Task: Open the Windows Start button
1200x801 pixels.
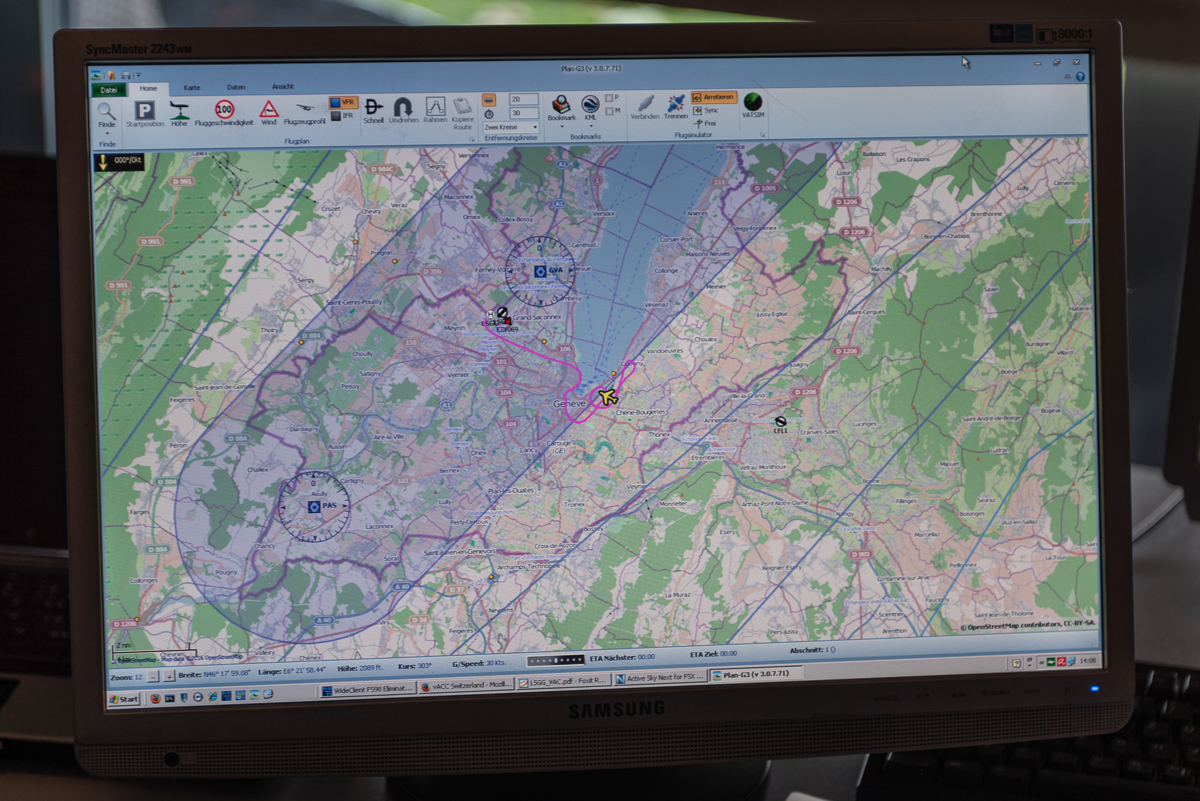Action: click(124, 699)
